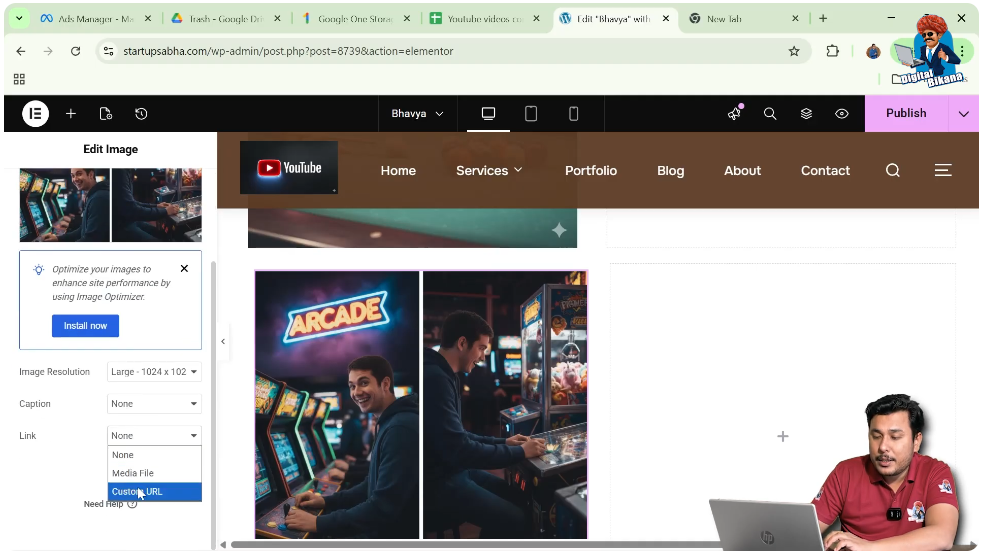Open the What's New megaphone icon
The image size is (984, 553).
(735, 114)
